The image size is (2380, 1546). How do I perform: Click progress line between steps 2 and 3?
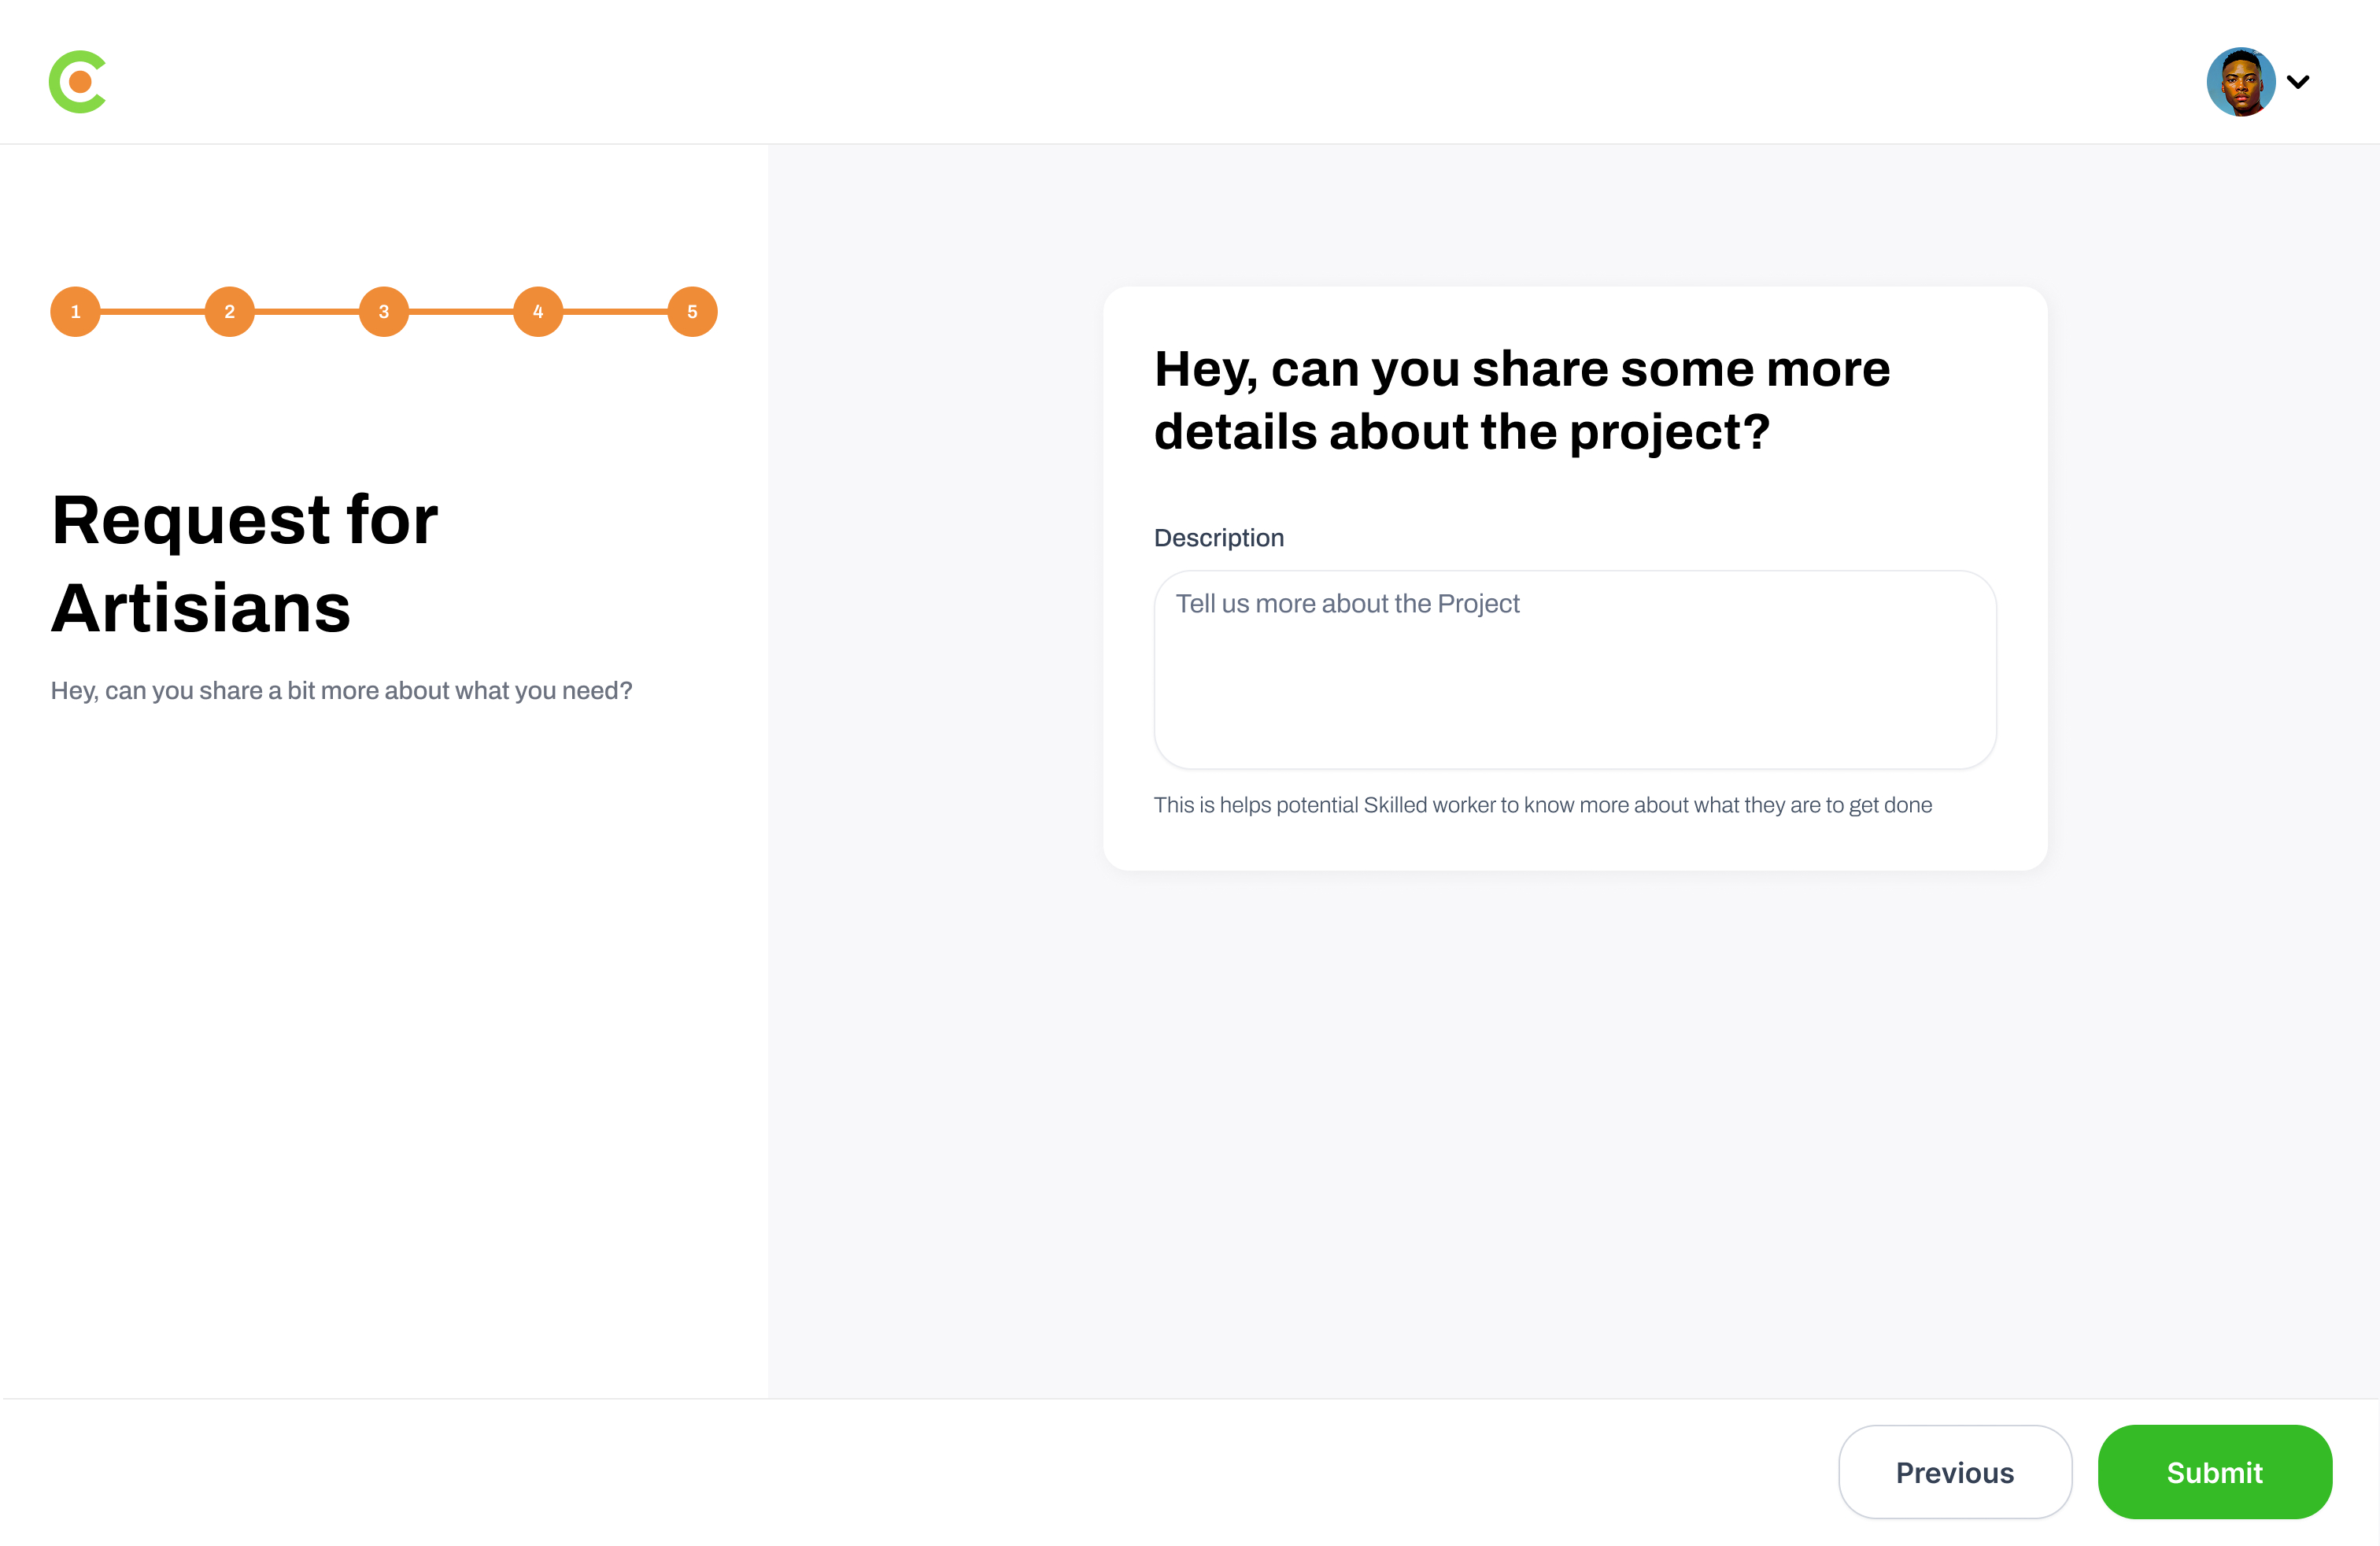point(306,312)
